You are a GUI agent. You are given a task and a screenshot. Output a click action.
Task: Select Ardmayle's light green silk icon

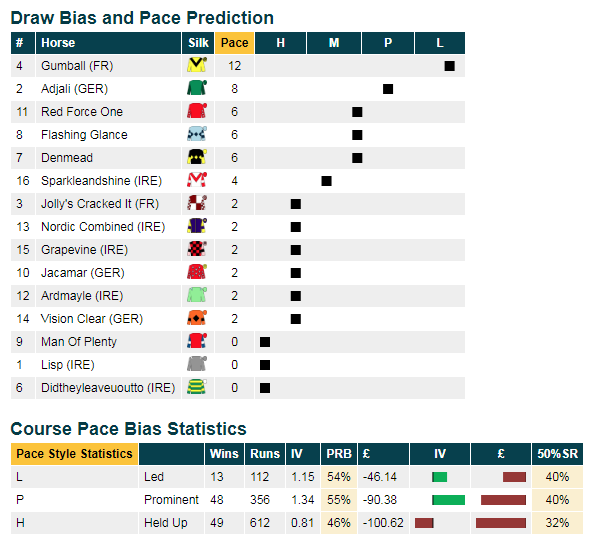tap(197, 295)
